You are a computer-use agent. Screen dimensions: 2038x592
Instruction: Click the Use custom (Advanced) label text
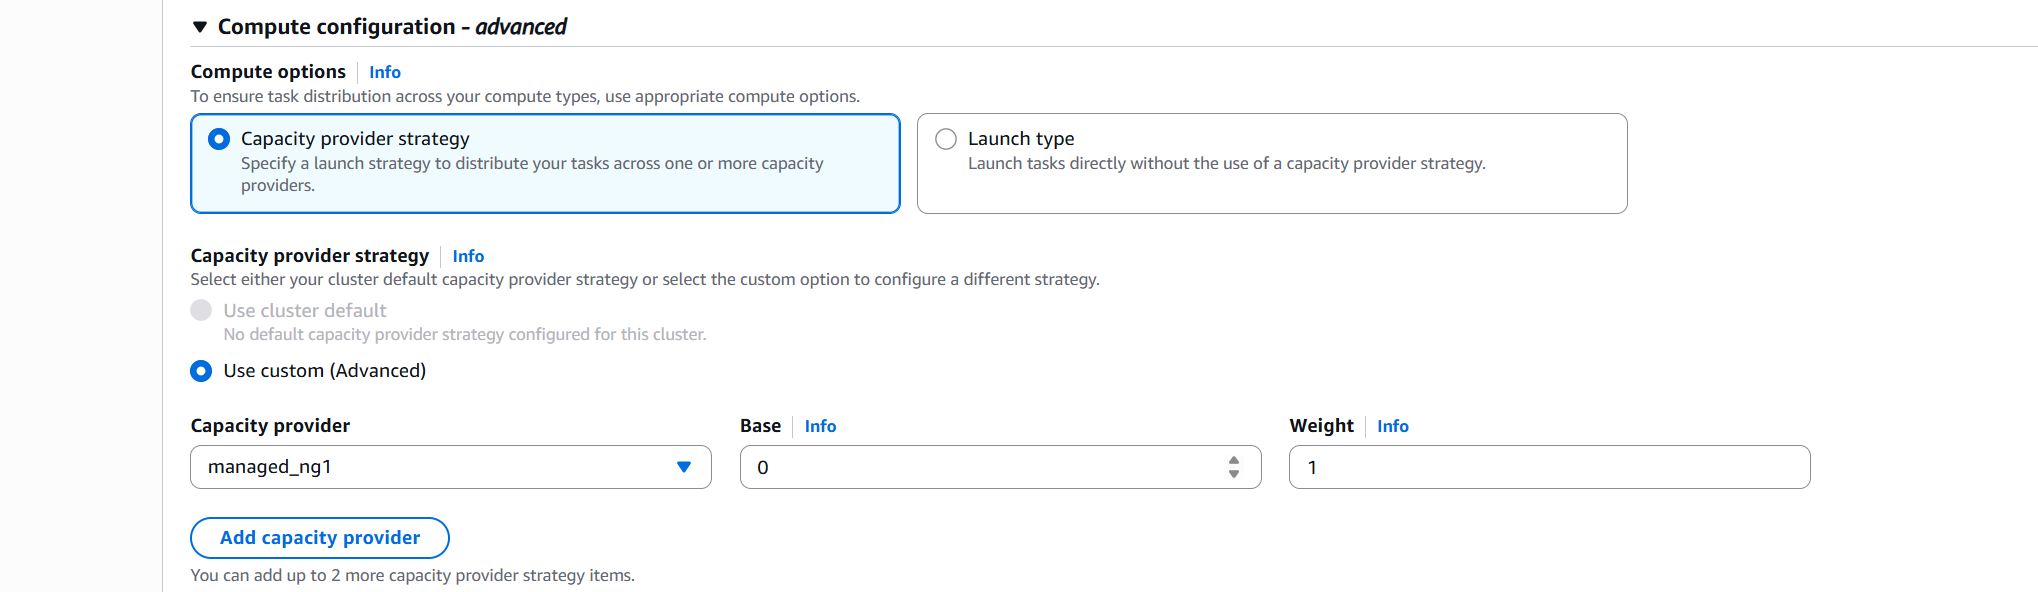(325, 371)
